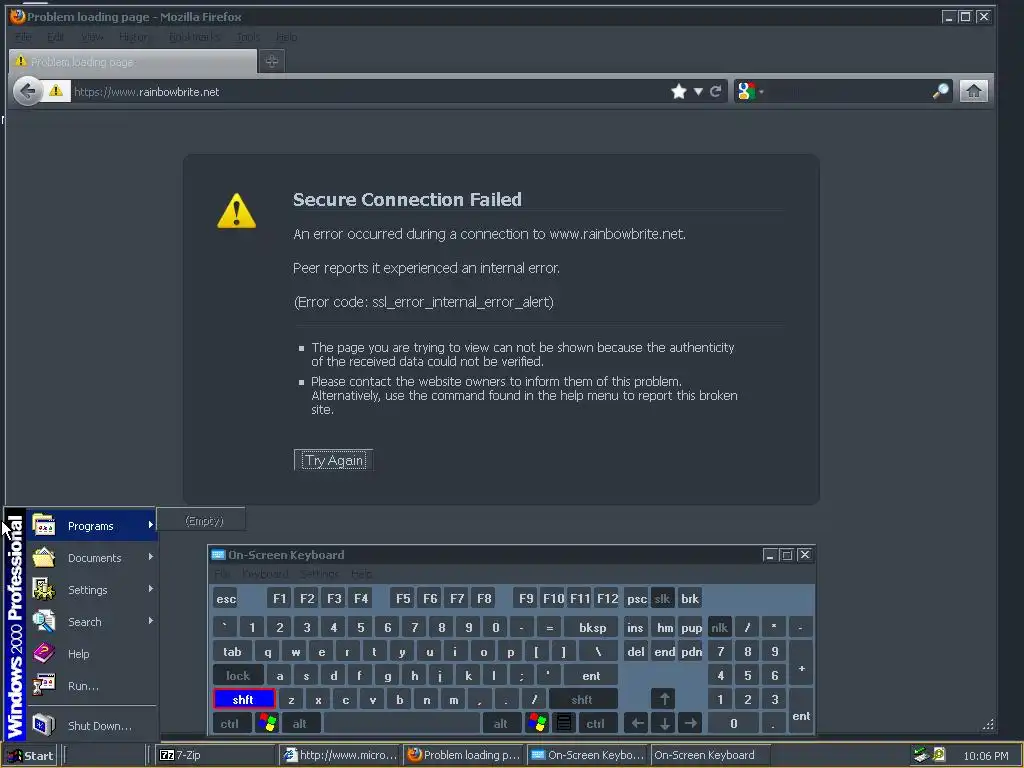Screen dimensions: 1024x768
Task: Go back with Firefox back arrow
Action: coord(28,91)
